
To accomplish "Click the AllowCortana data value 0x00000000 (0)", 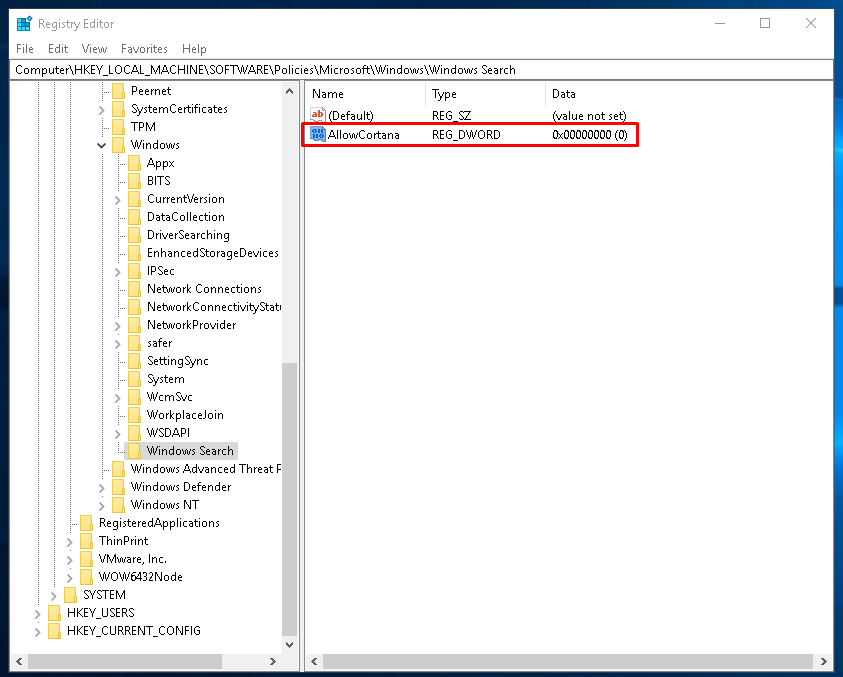I will pyautogui.click(x=590, y=134).
